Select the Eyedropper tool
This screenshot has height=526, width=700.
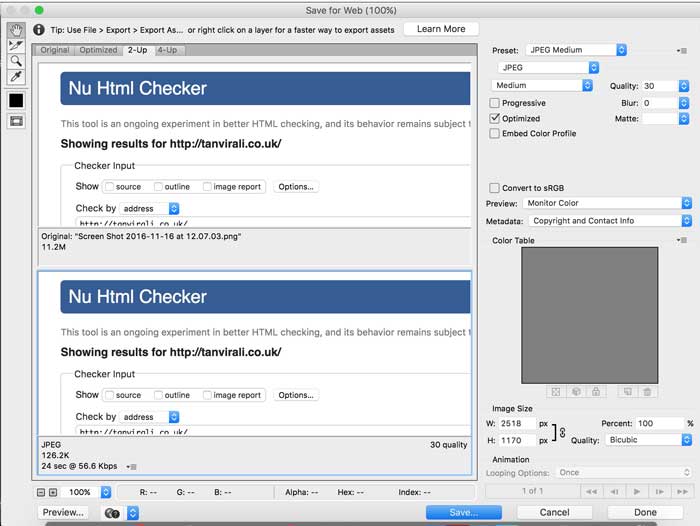click(x=16, y=76)
